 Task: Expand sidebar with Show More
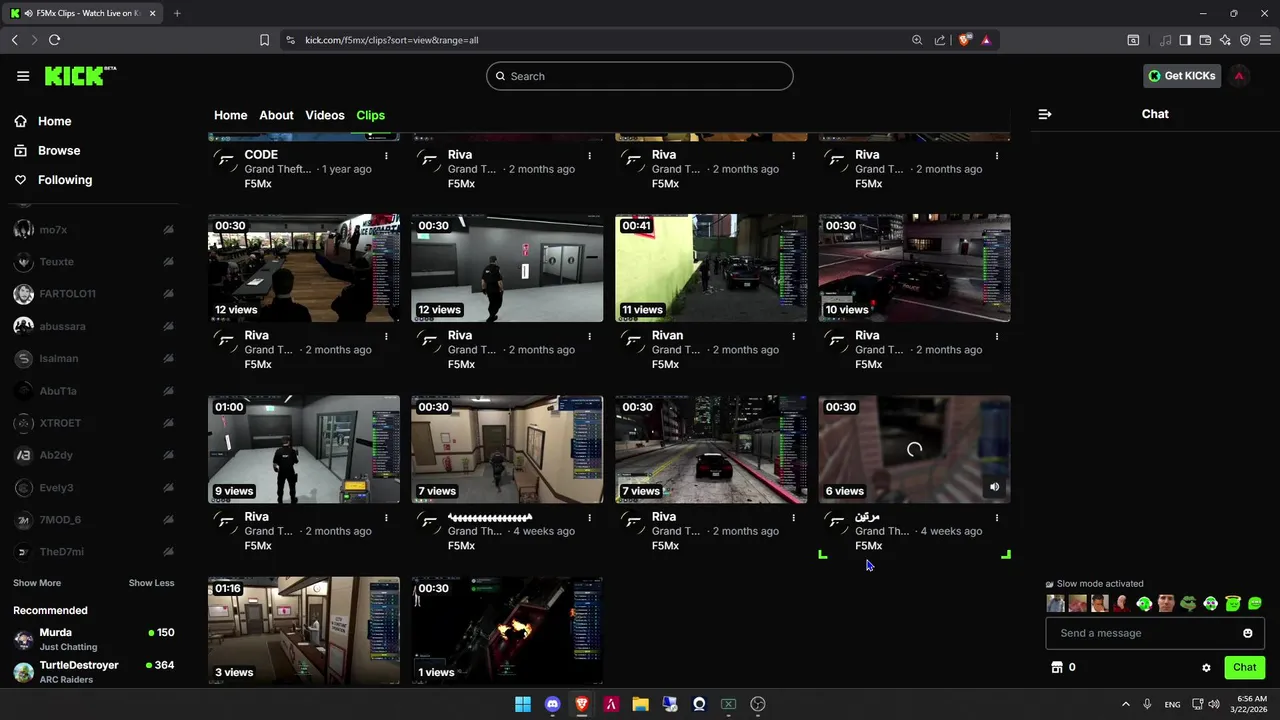37,583
